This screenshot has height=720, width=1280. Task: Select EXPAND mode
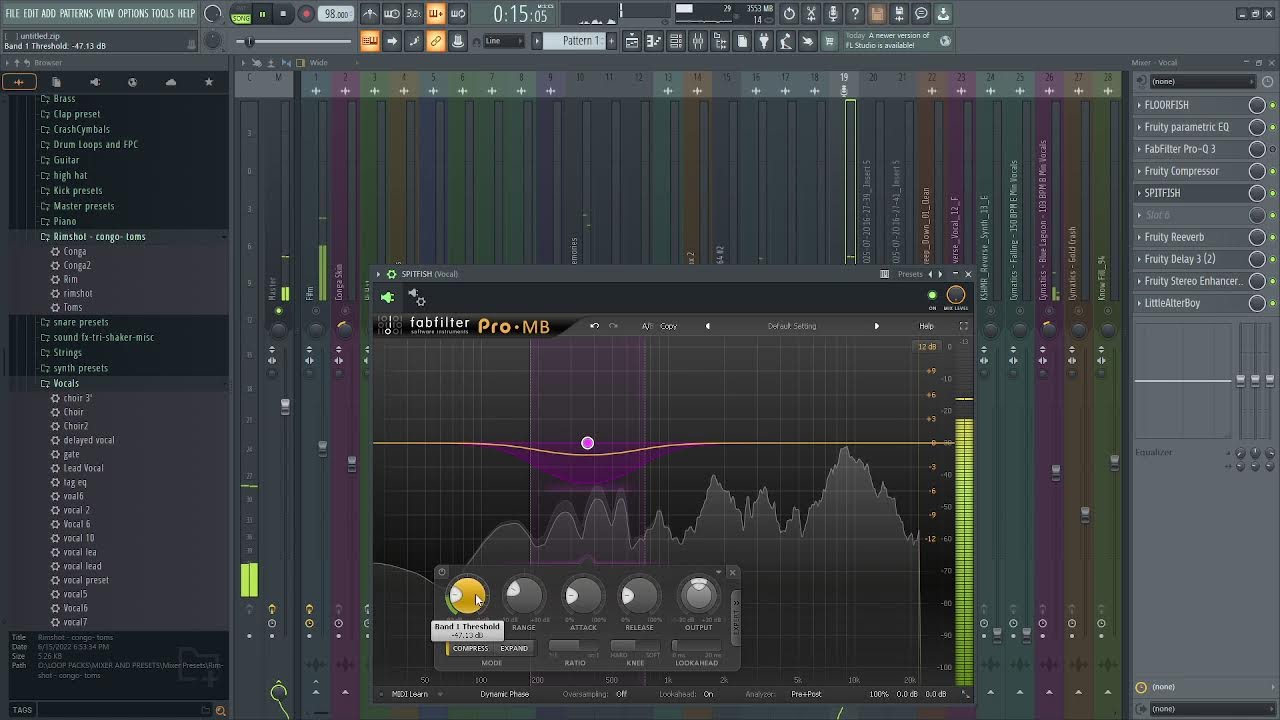pyautogui.click(x=514, y=648)
